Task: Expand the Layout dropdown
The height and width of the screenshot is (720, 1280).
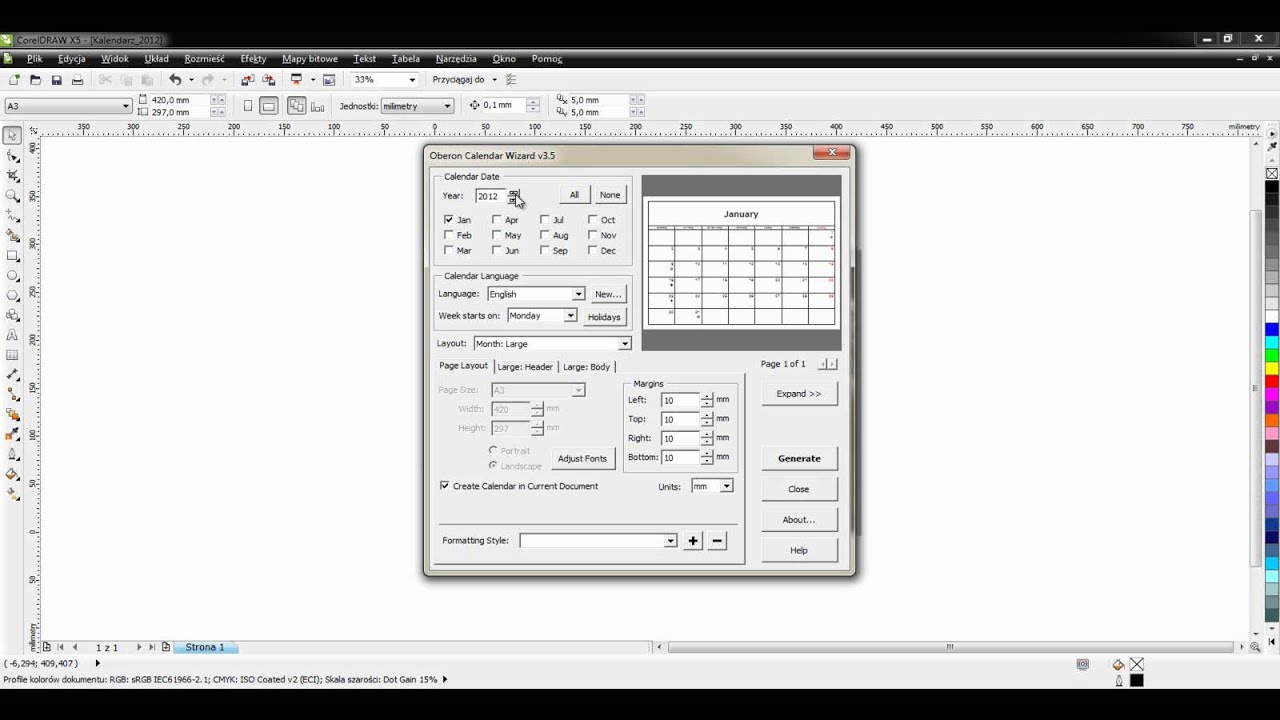Action: (624, 344)
